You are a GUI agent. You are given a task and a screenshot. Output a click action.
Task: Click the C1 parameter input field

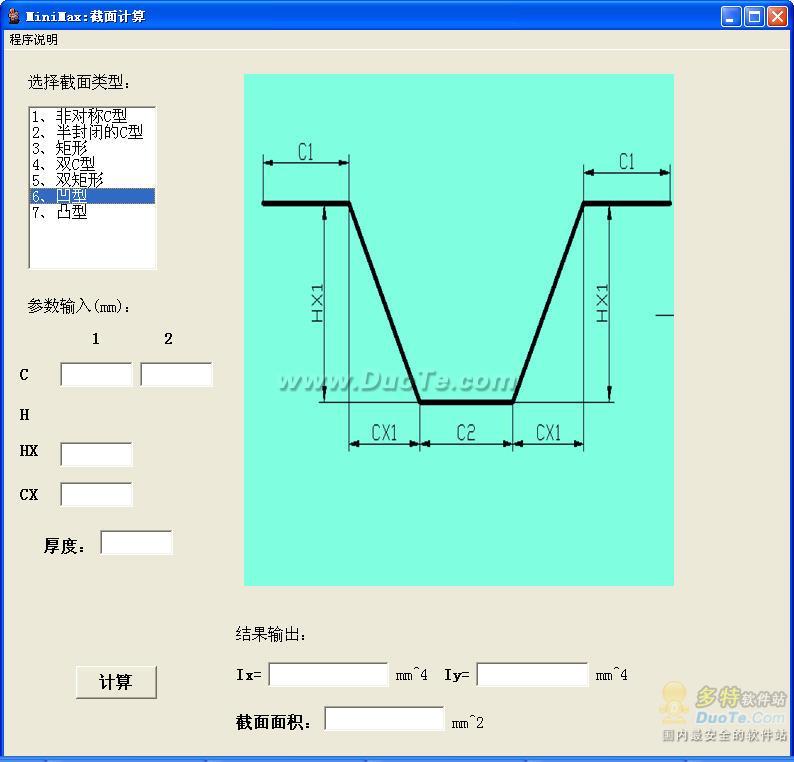click(96, 375)
